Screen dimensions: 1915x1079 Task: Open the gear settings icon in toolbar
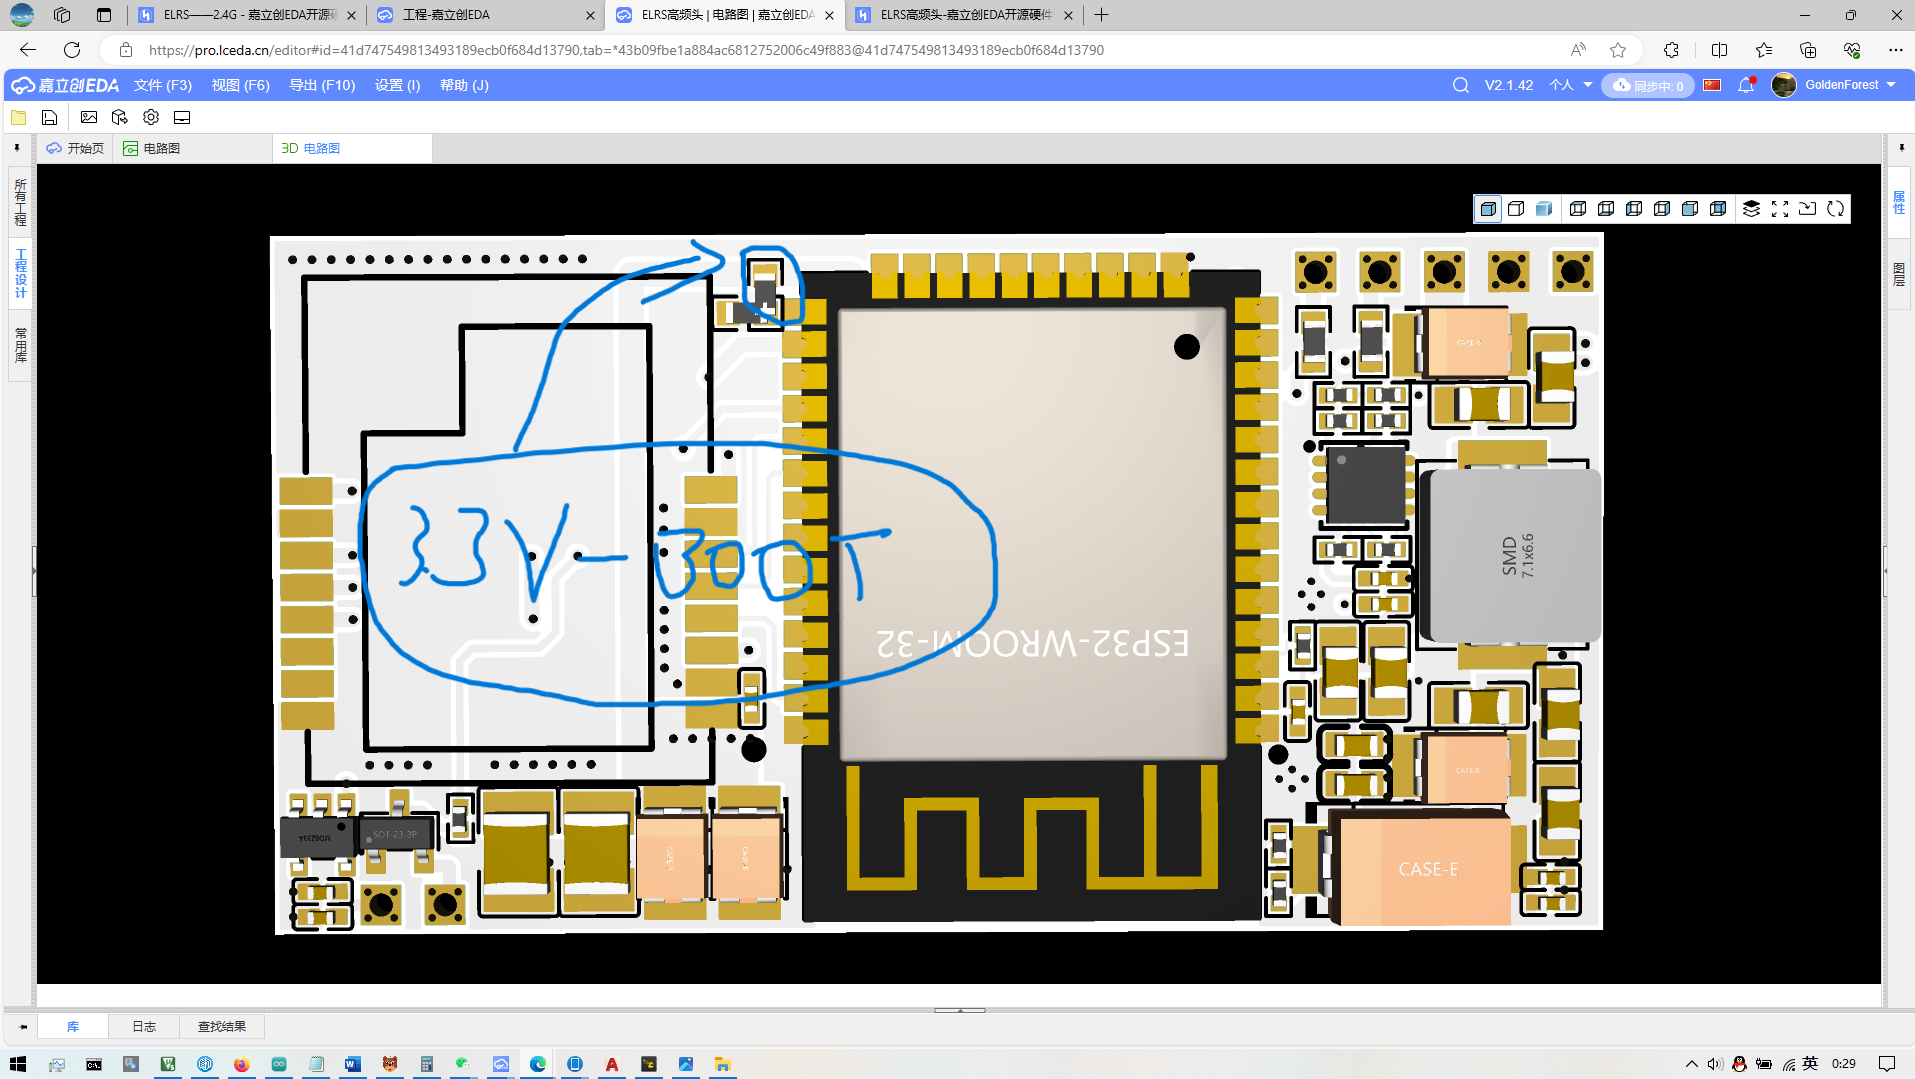click(x=151, y=117)
